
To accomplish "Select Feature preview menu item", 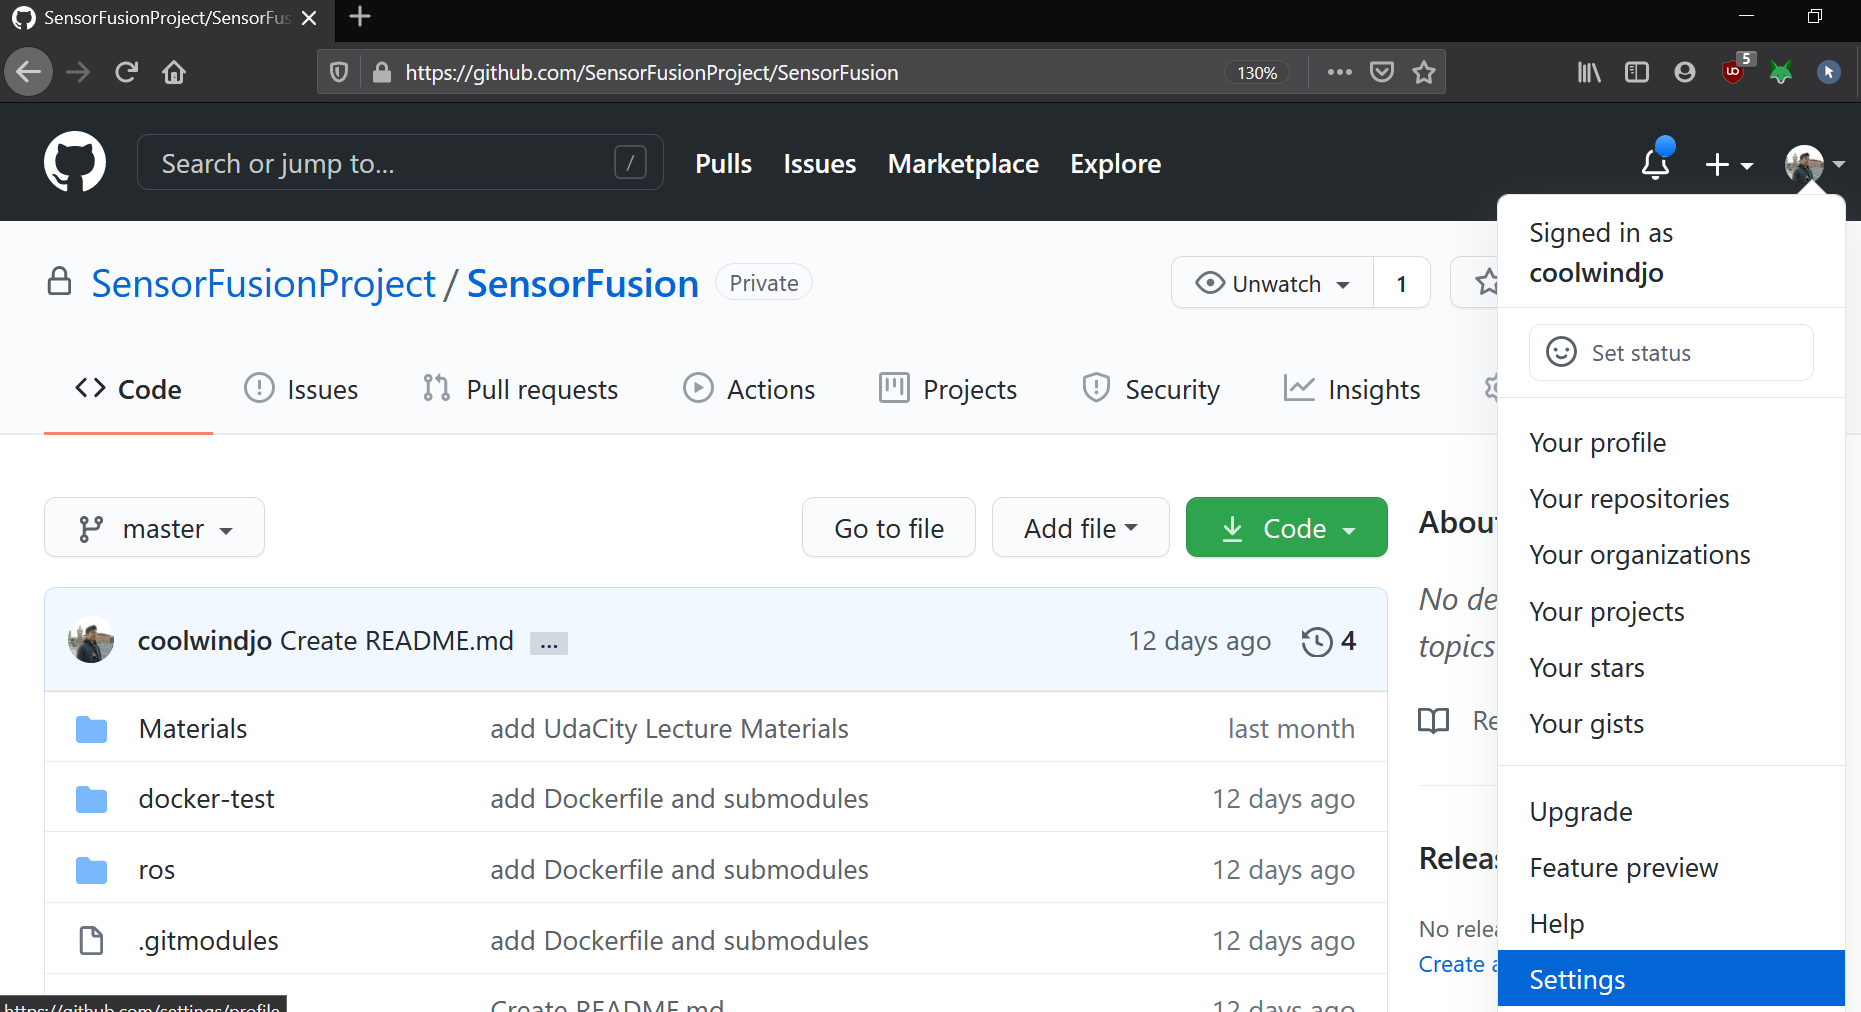I will tap(1671, 868).
